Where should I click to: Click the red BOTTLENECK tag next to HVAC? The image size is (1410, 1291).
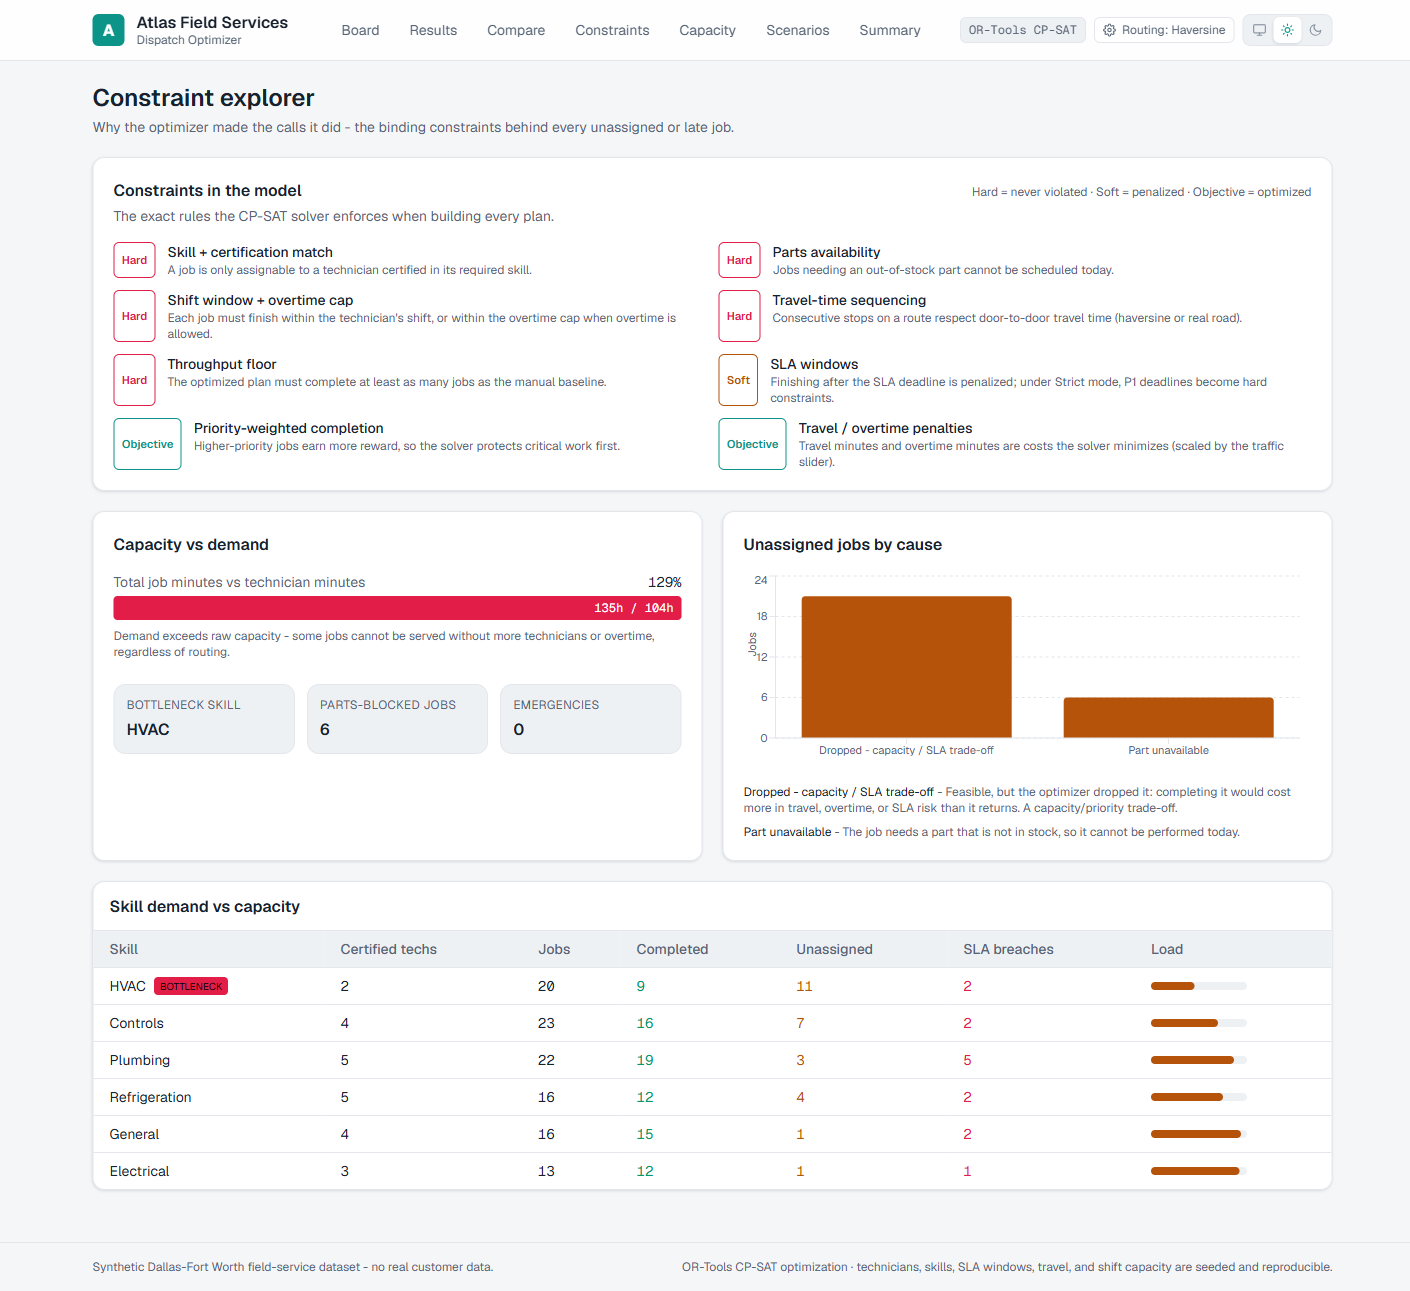[x=191, y=986]
